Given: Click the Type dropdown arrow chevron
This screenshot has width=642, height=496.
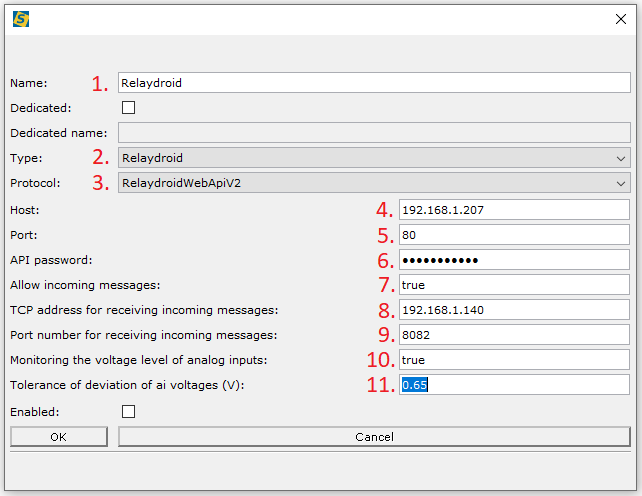Looking at the screenshot, I should pos(621,158).
